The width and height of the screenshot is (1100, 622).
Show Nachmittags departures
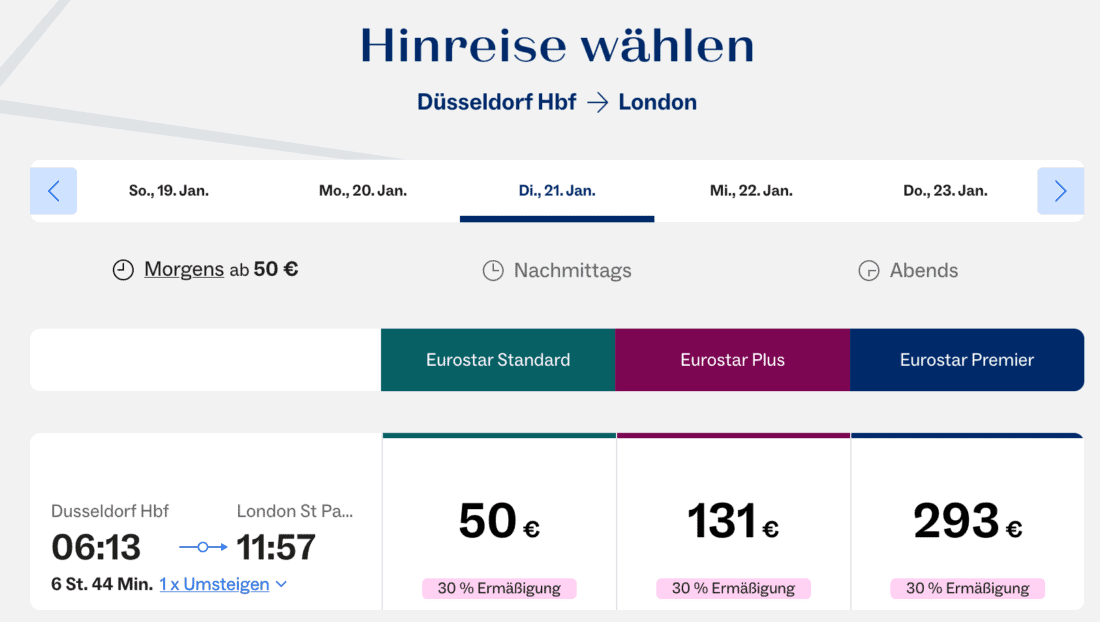click(572, 271)
